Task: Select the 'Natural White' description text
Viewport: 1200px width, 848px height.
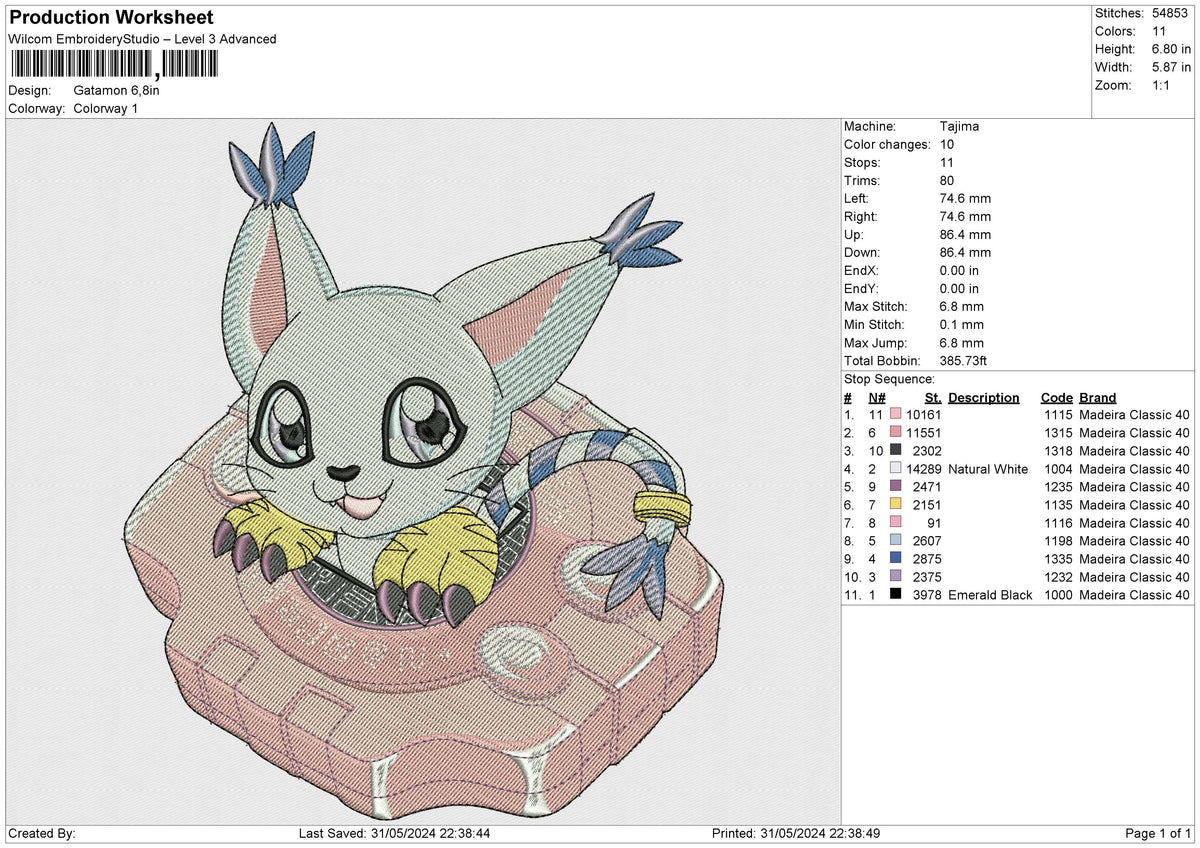Action: [988, 469]
